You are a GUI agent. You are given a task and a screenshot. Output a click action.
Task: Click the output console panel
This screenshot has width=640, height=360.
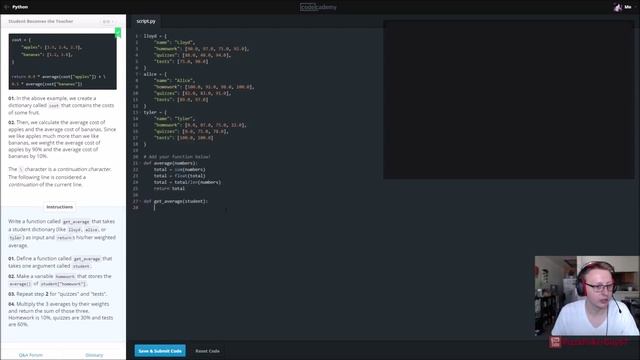(509, 100)
